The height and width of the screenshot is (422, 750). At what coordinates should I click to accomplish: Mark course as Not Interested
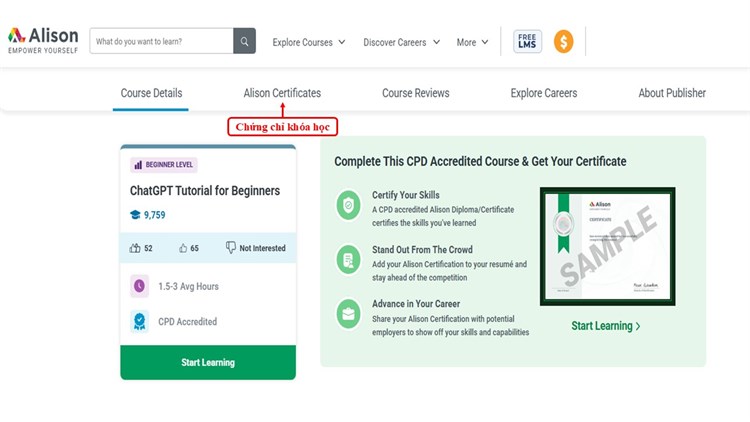click(x=255, y=248)
